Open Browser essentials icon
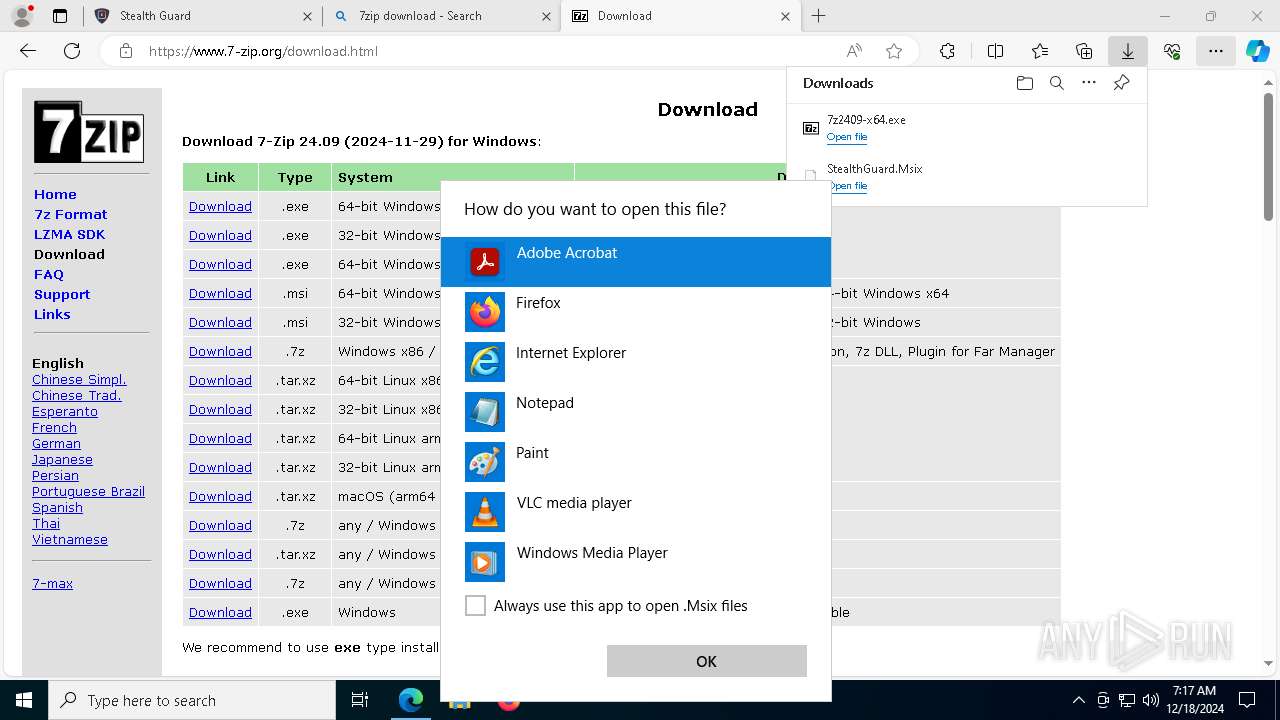The width and height of the screenshot is (1280, 720). click(x=1172, y=51)
